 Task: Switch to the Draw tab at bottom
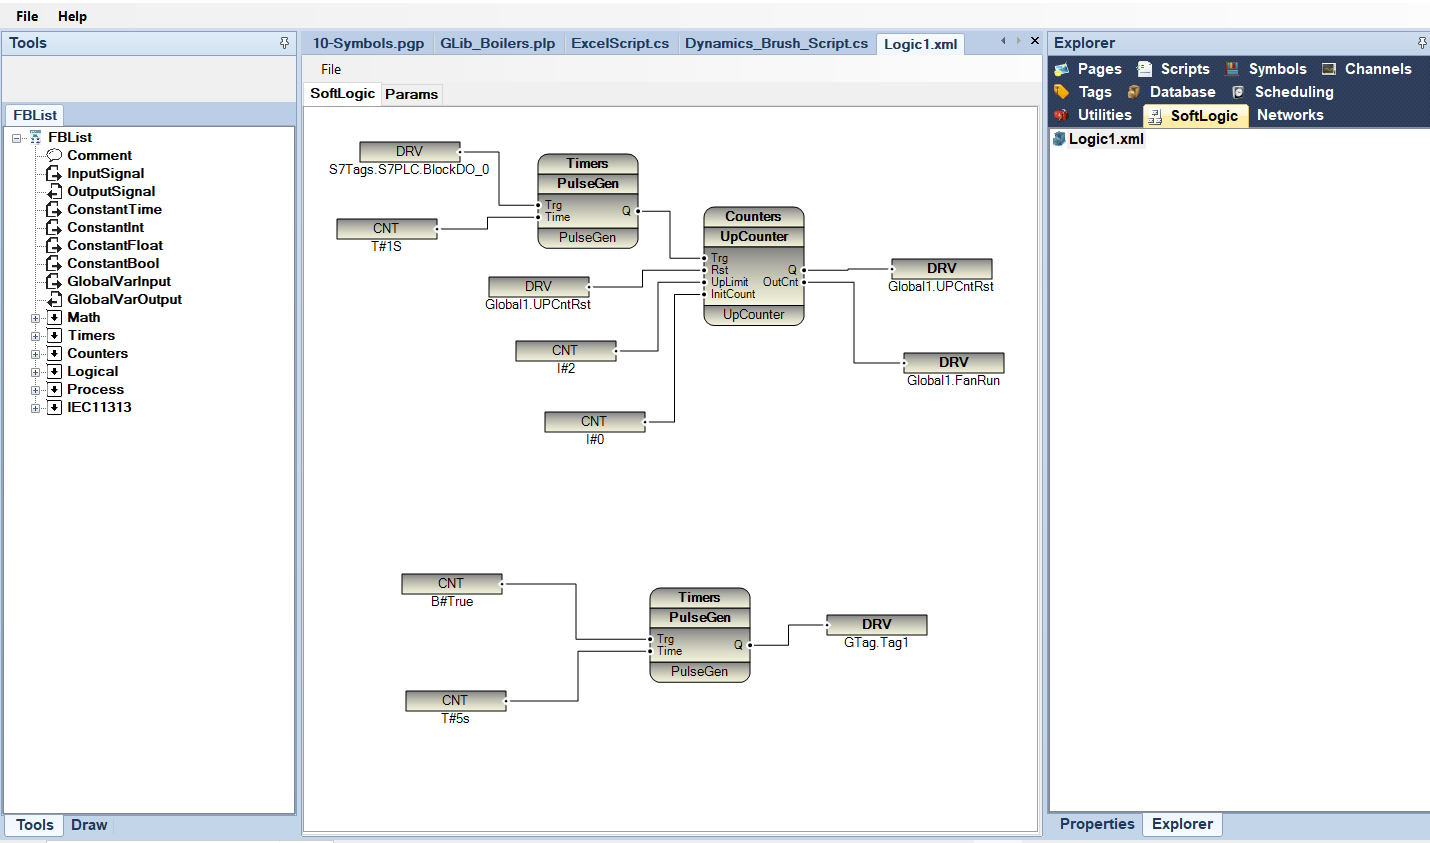[x=88, y=825]
